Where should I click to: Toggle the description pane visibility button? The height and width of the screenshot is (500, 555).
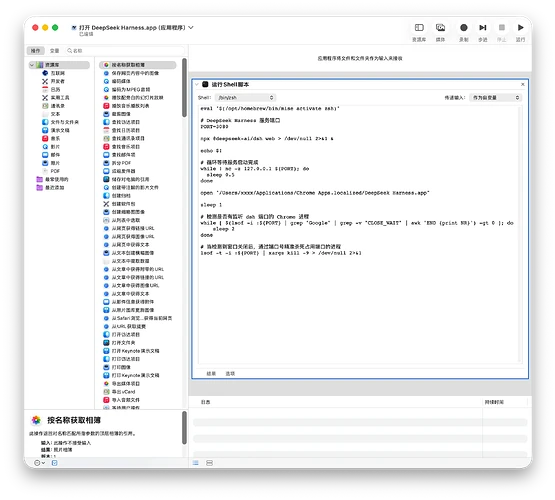tap(54, 463)
